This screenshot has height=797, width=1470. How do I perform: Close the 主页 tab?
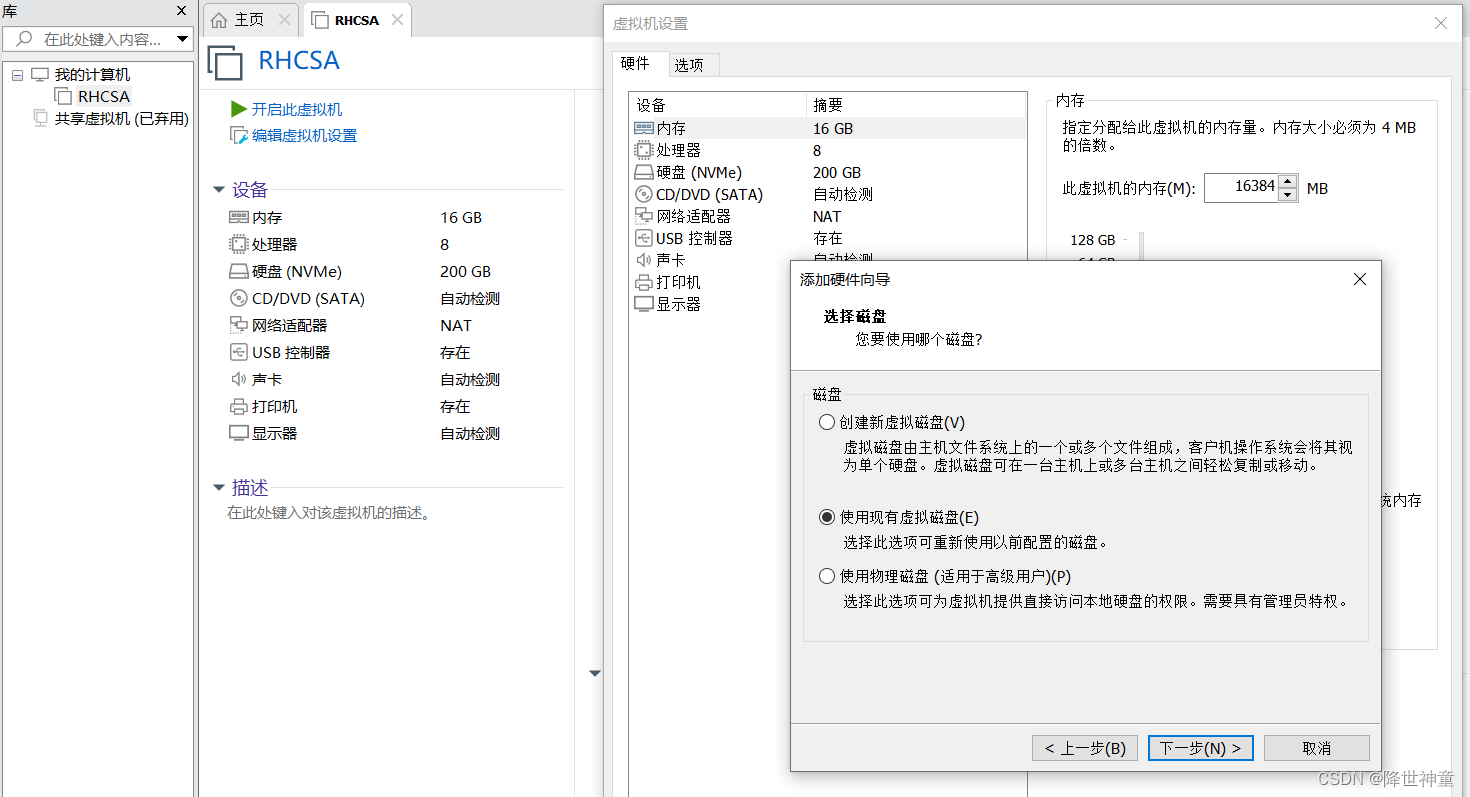coord(284,20)
